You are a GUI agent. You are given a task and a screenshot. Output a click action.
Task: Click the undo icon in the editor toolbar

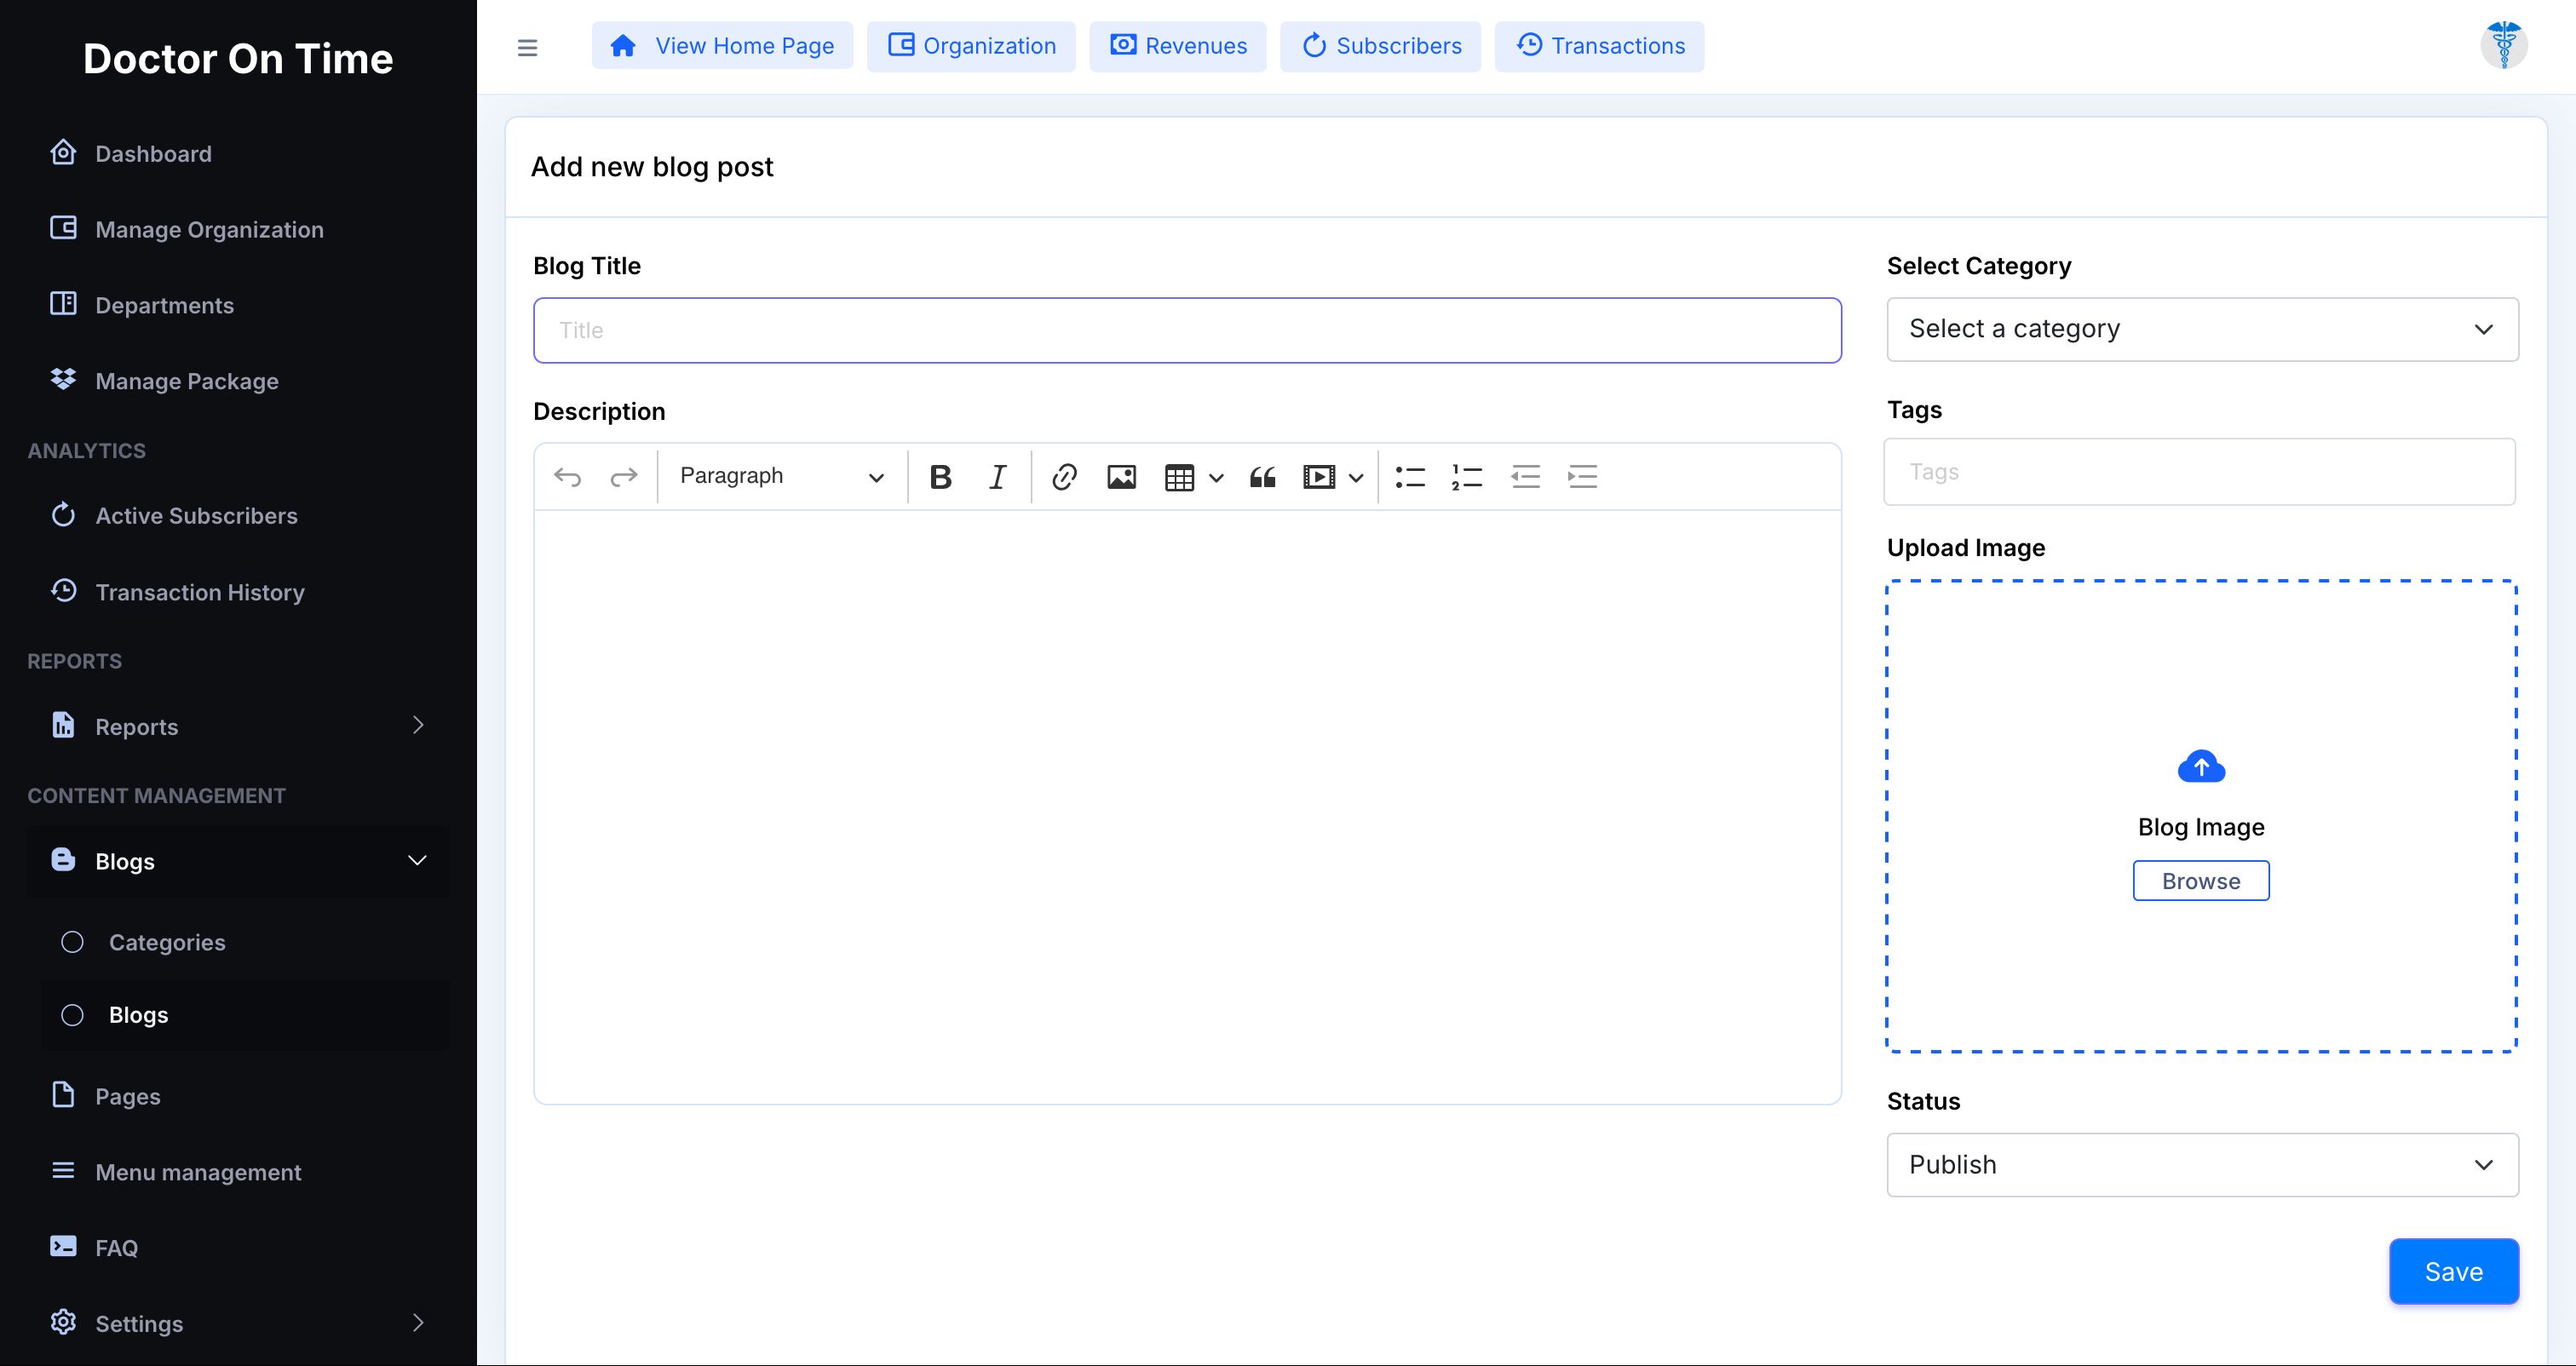[567, 477]
